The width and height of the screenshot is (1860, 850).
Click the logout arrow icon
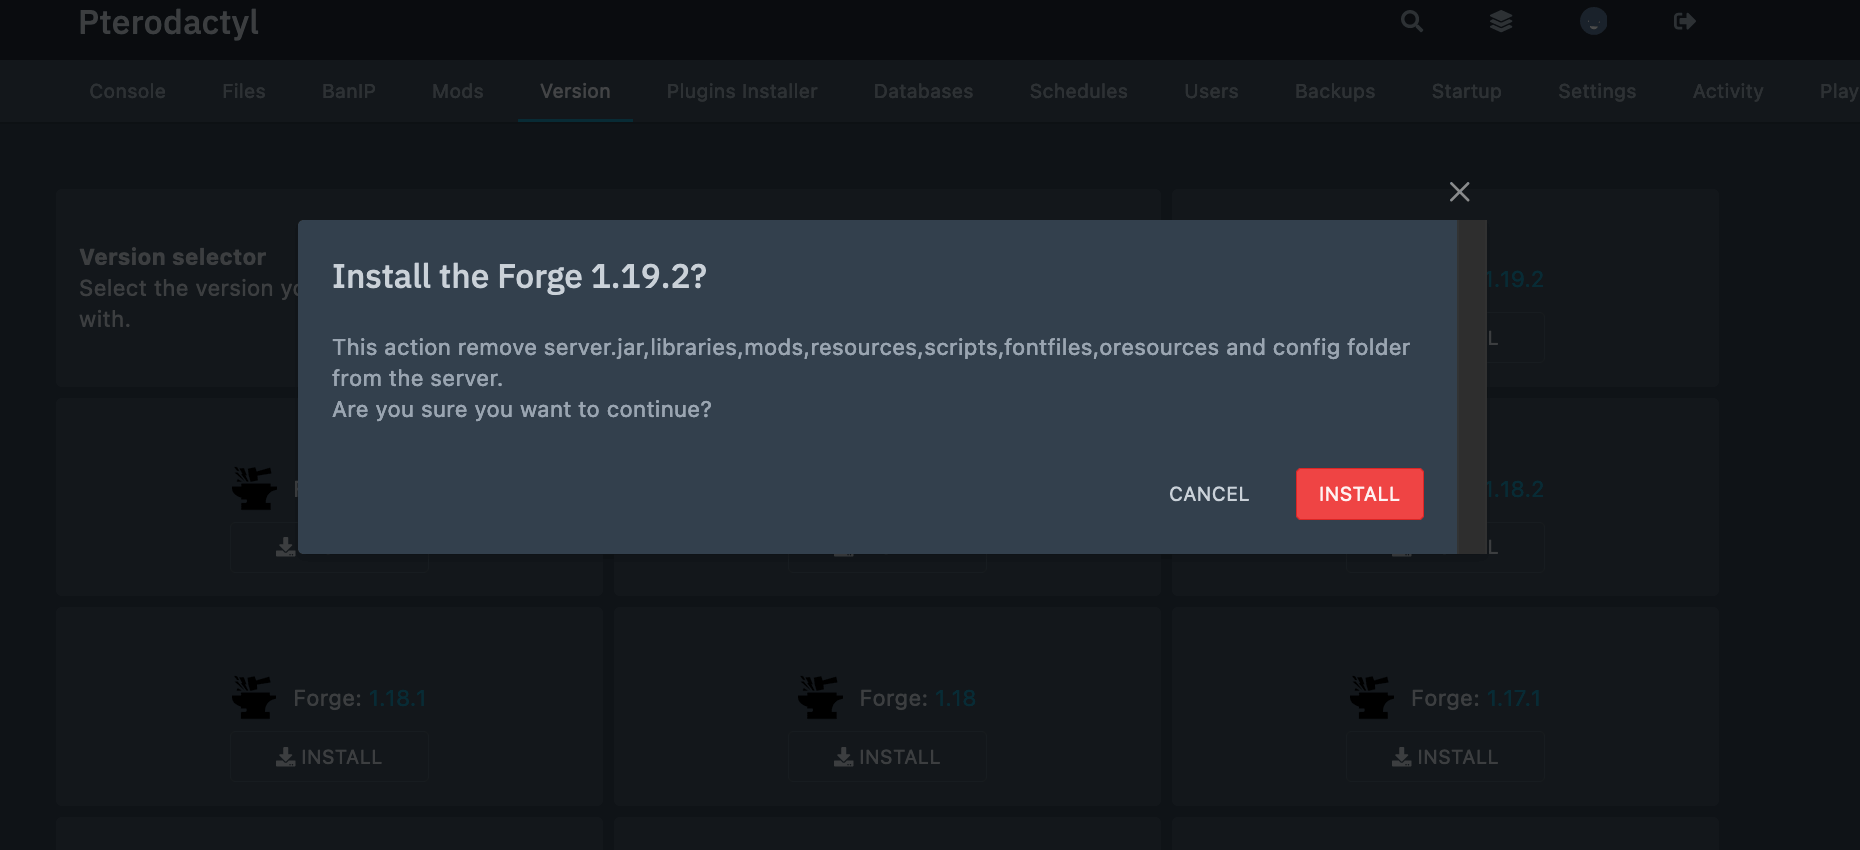click(1684, 21)
